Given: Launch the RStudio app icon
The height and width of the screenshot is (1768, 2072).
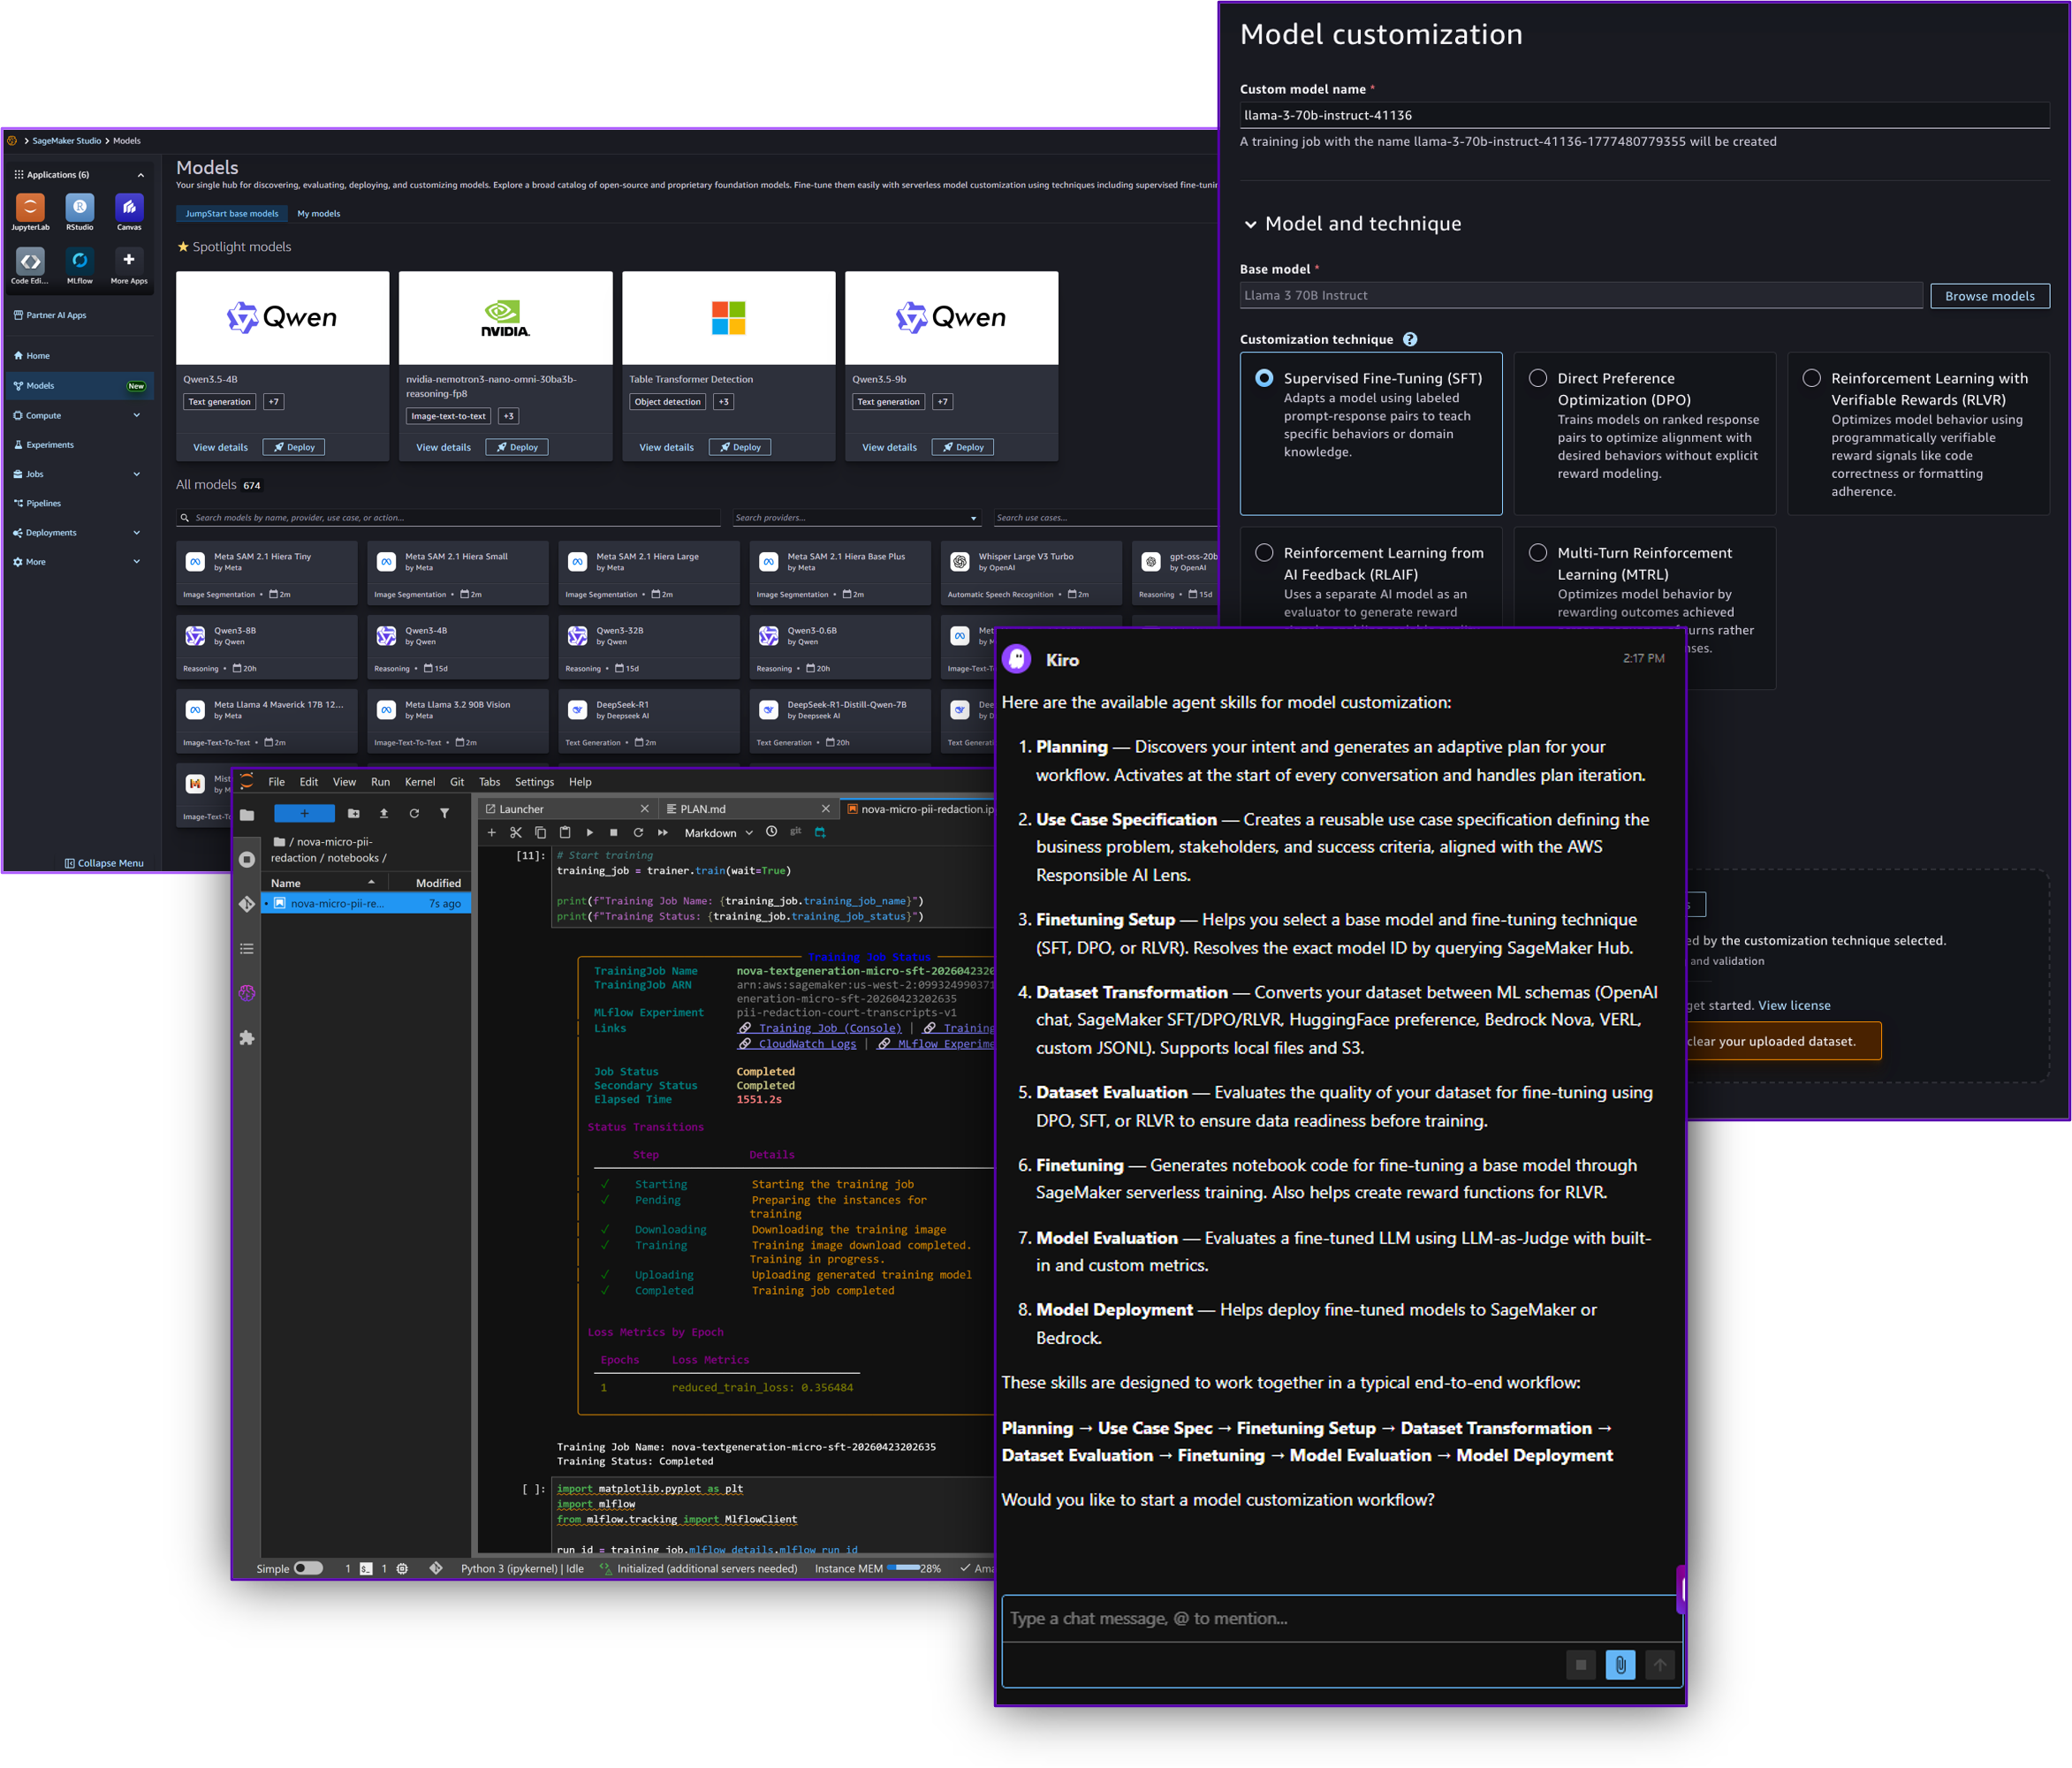Looking at the screenshot, I should point(80,207).
